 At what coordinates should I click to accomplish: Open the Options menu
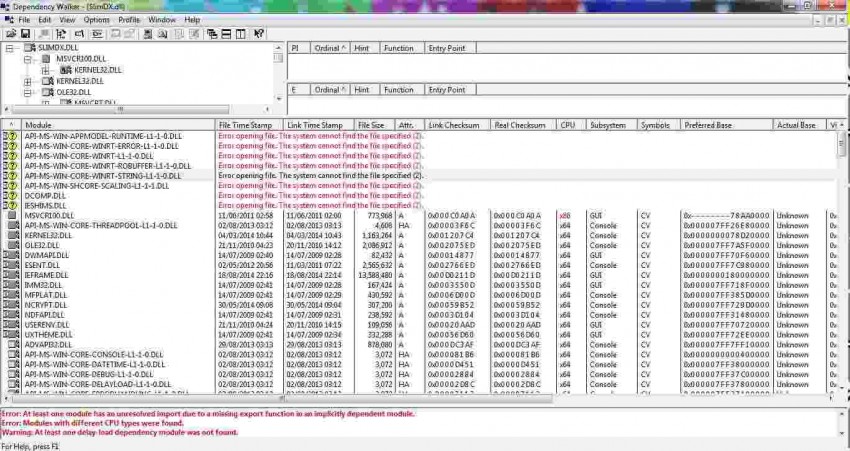coord(96,19)
